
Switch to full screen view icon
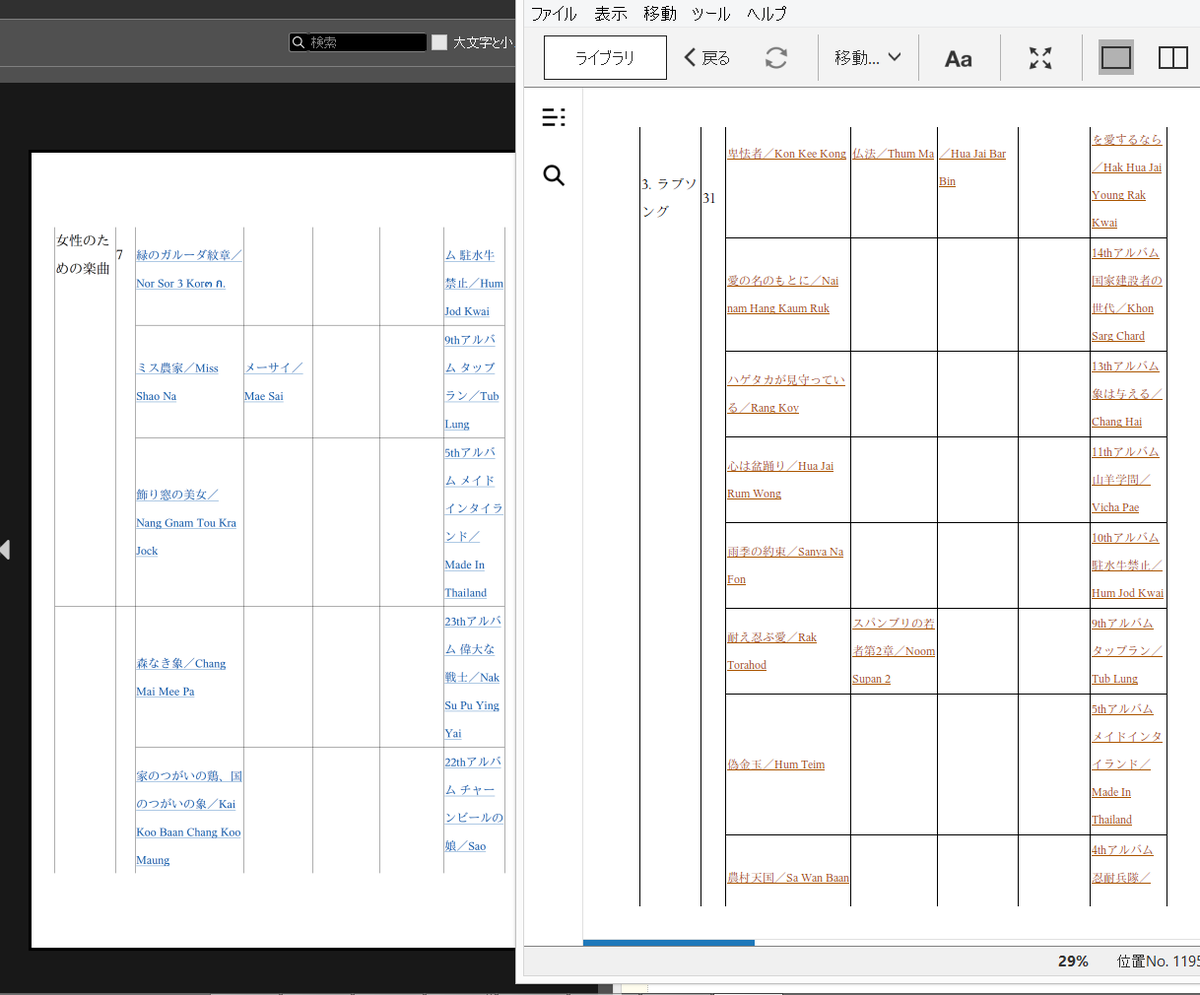click(x=1041, y=58)
